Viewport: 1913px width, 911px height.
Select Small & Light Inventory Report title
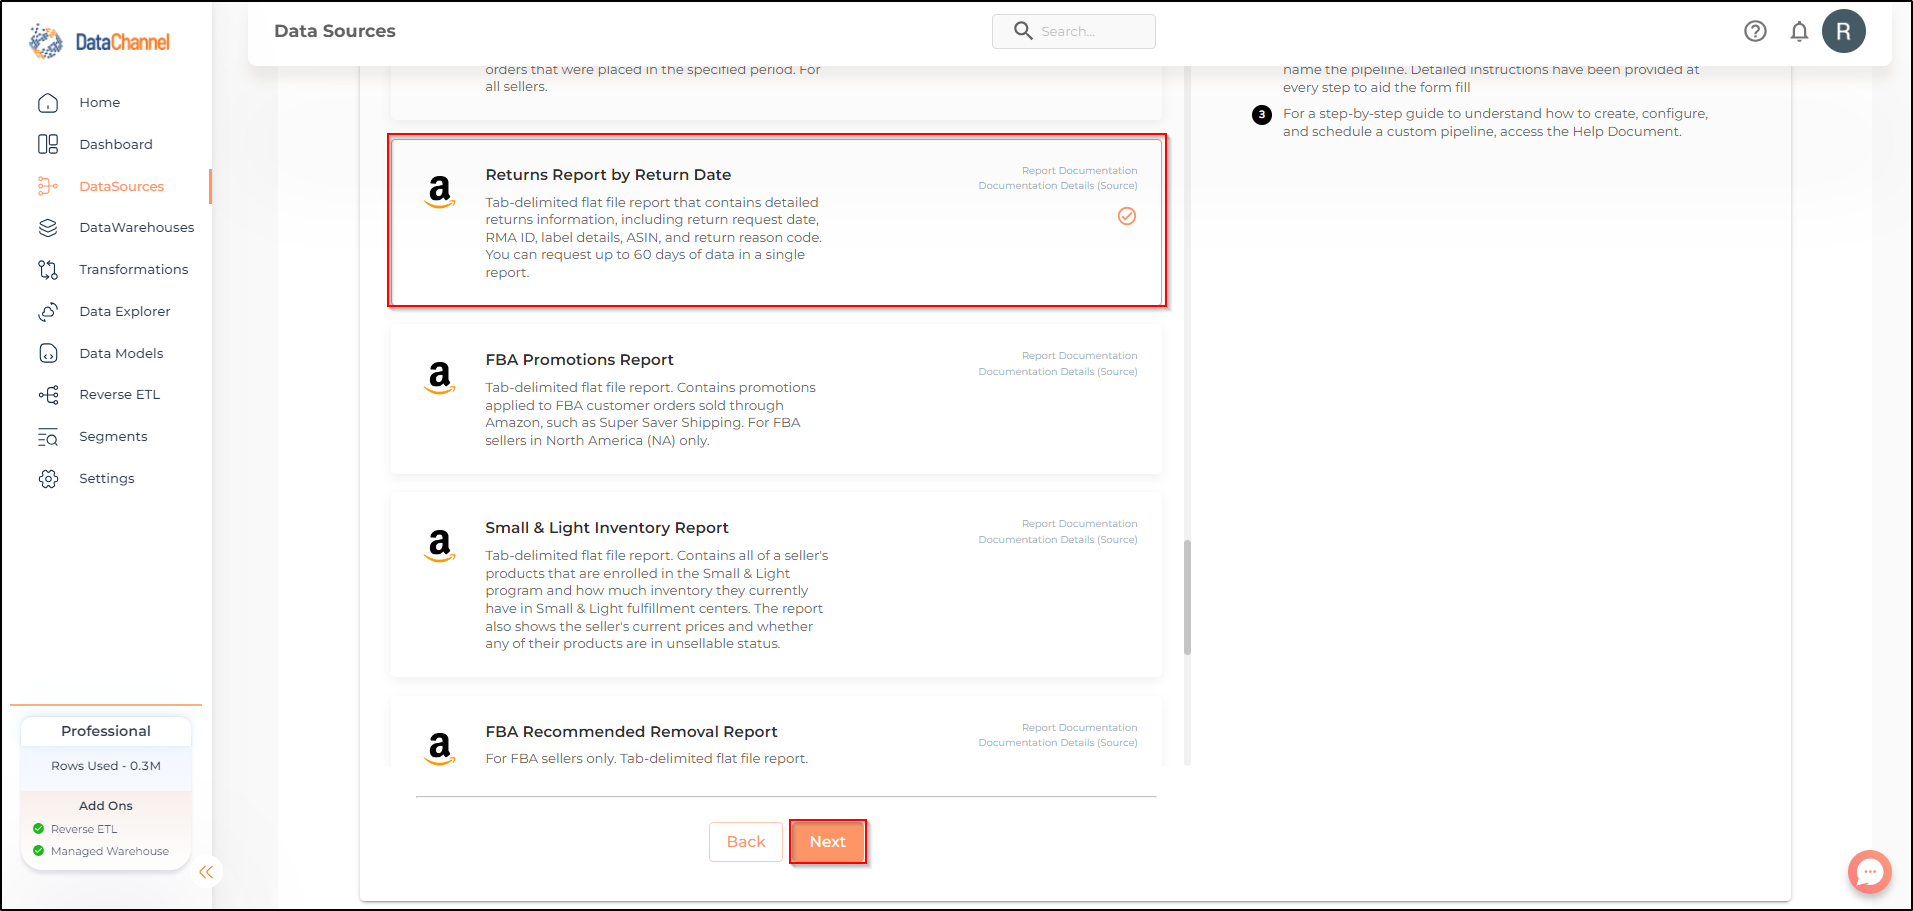coord(607,528)
